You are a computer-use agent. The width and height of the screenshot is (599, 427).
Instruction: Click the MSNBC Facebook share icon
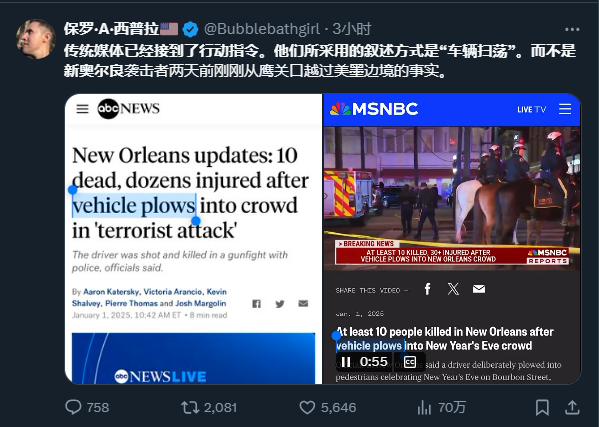point(427,289)
